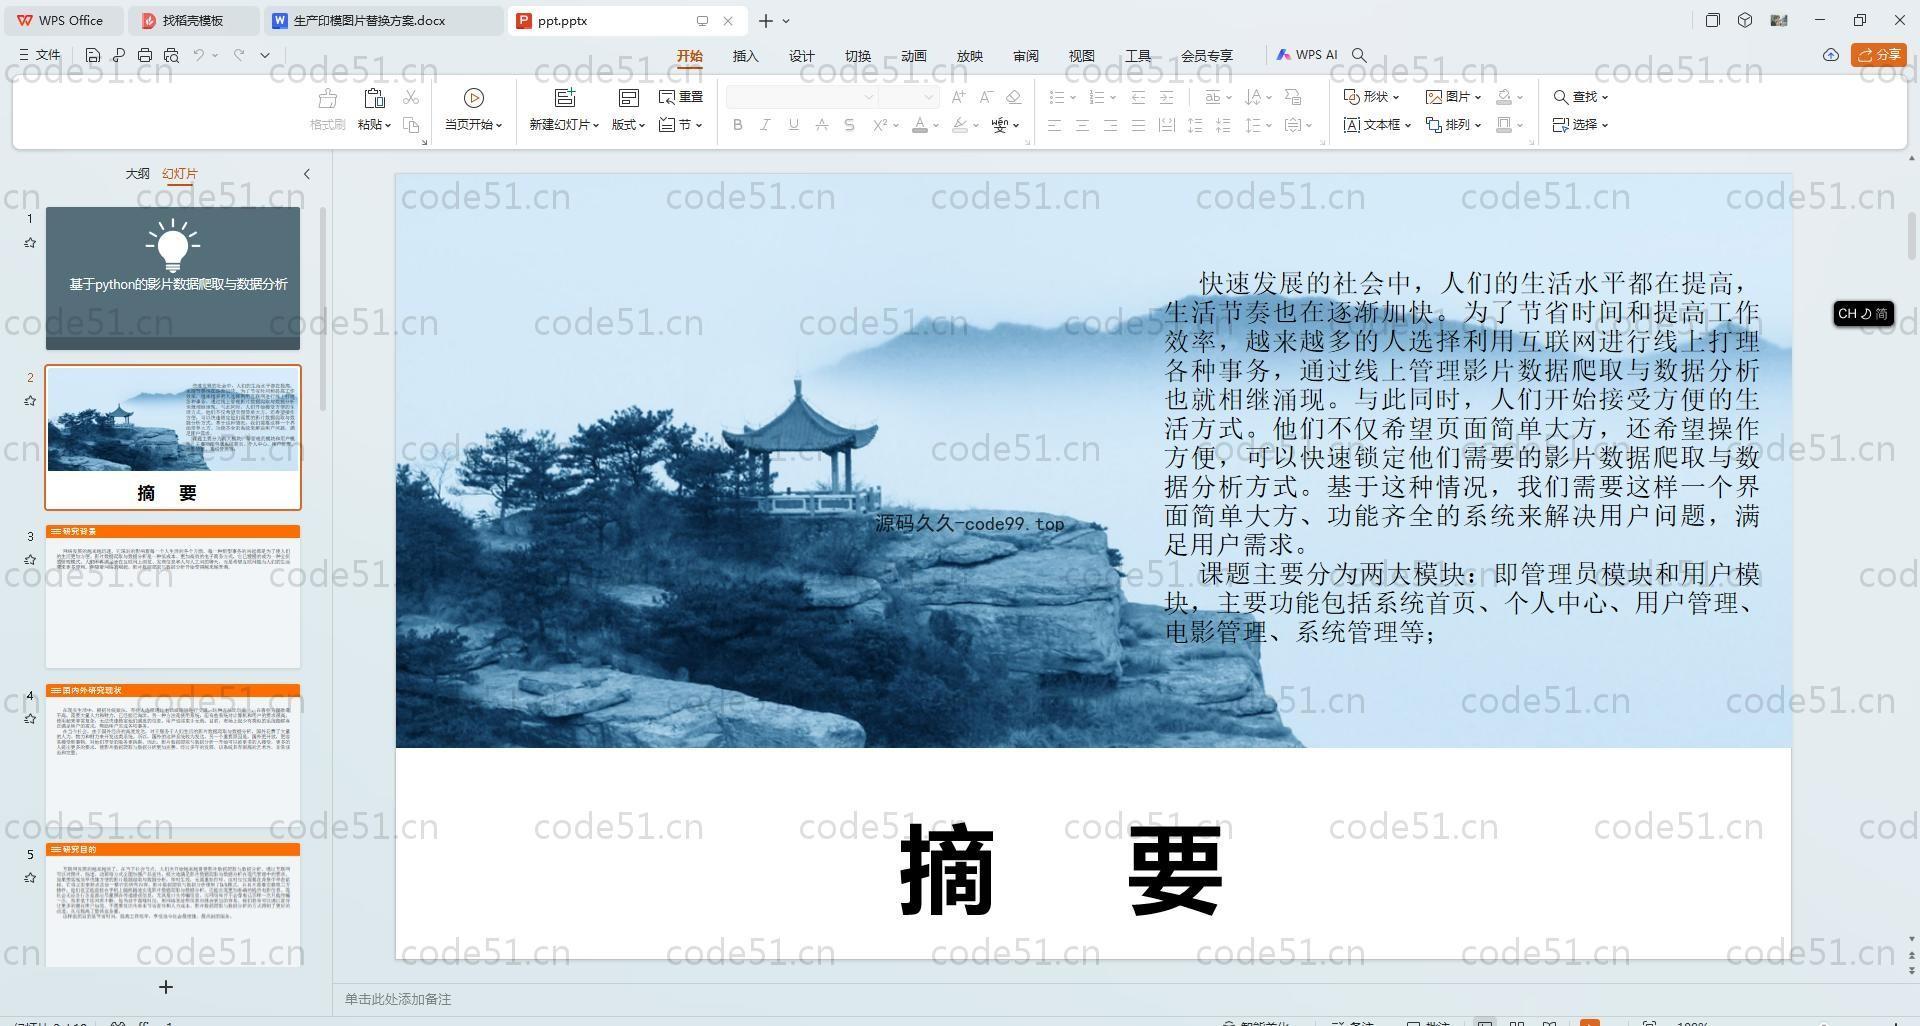The height and width of the screenshot is (1026, 1920).
Task: Open the Animations (动画) ribbon tab
Action: pyautogui.click(x=913, y=56)
